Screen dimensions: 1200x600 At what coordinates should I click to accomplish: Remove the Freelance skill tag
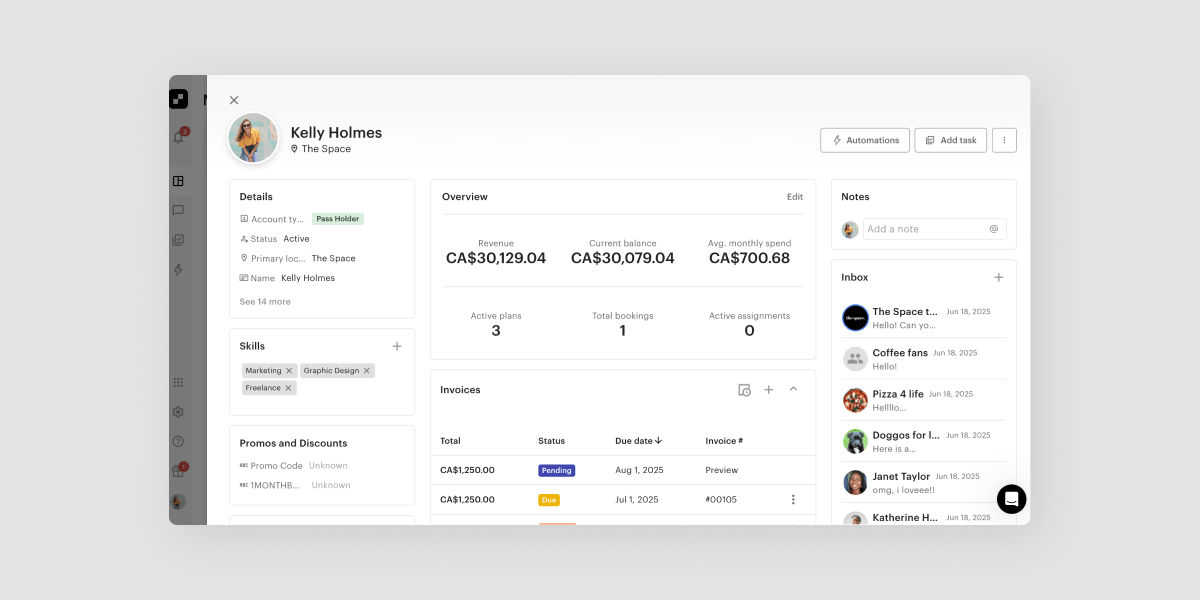tap(288, 388)
